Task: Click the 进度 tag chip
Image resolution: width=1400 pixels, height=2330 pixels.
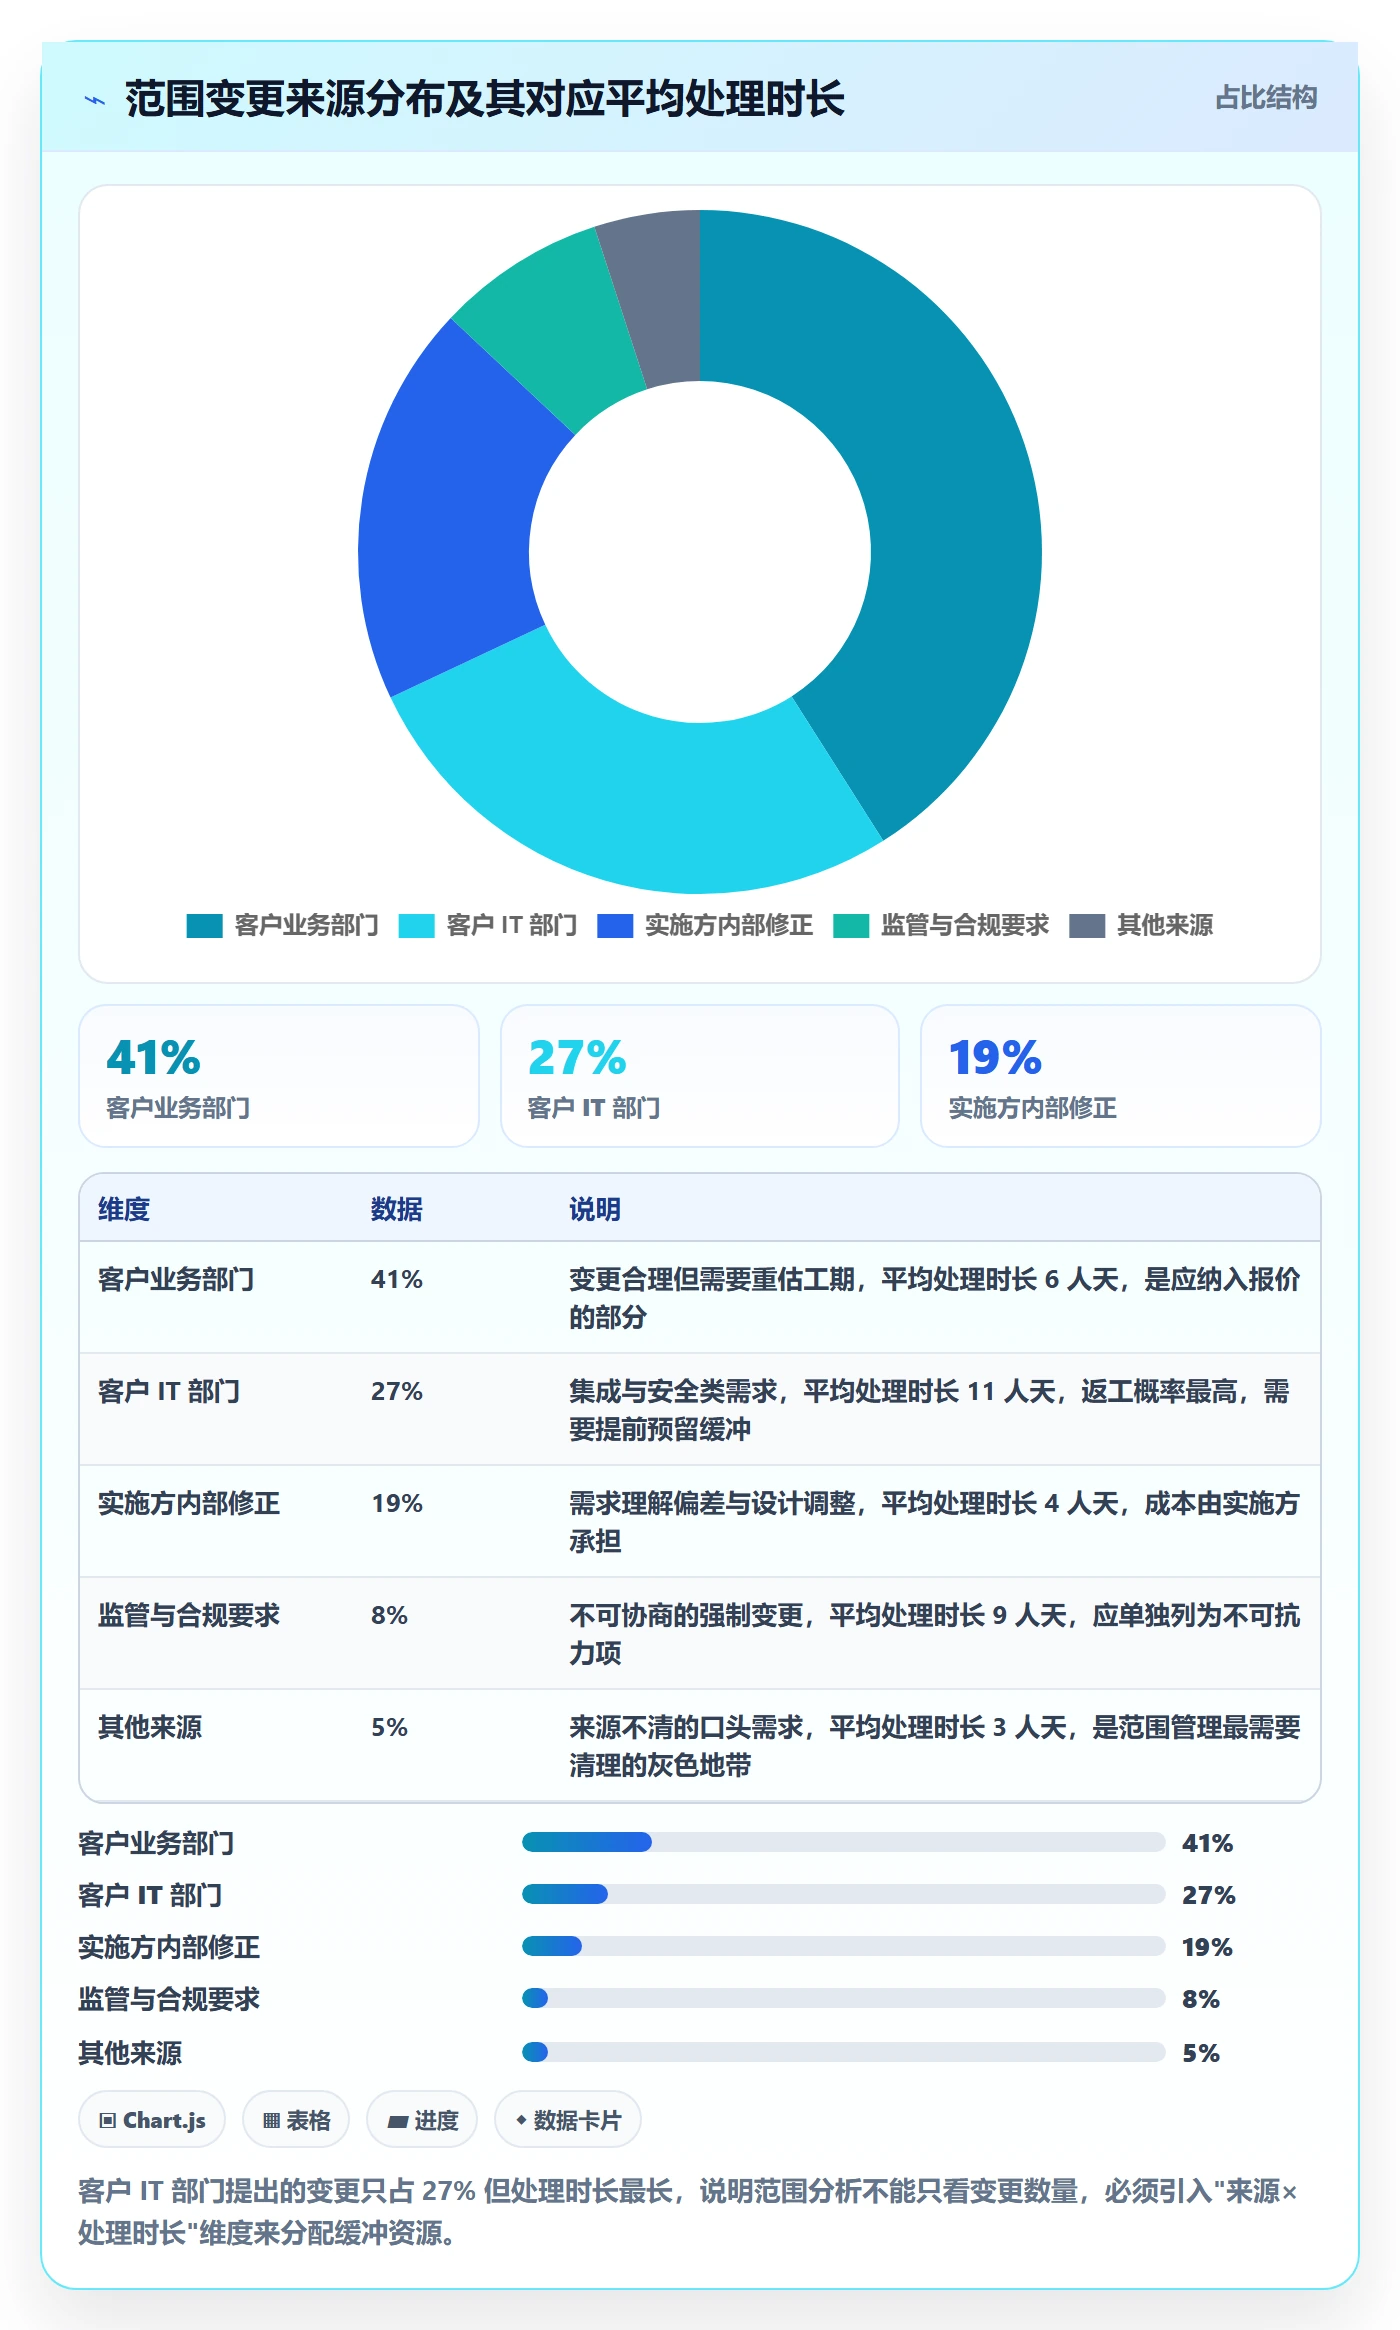Action: click(422, 2119)
